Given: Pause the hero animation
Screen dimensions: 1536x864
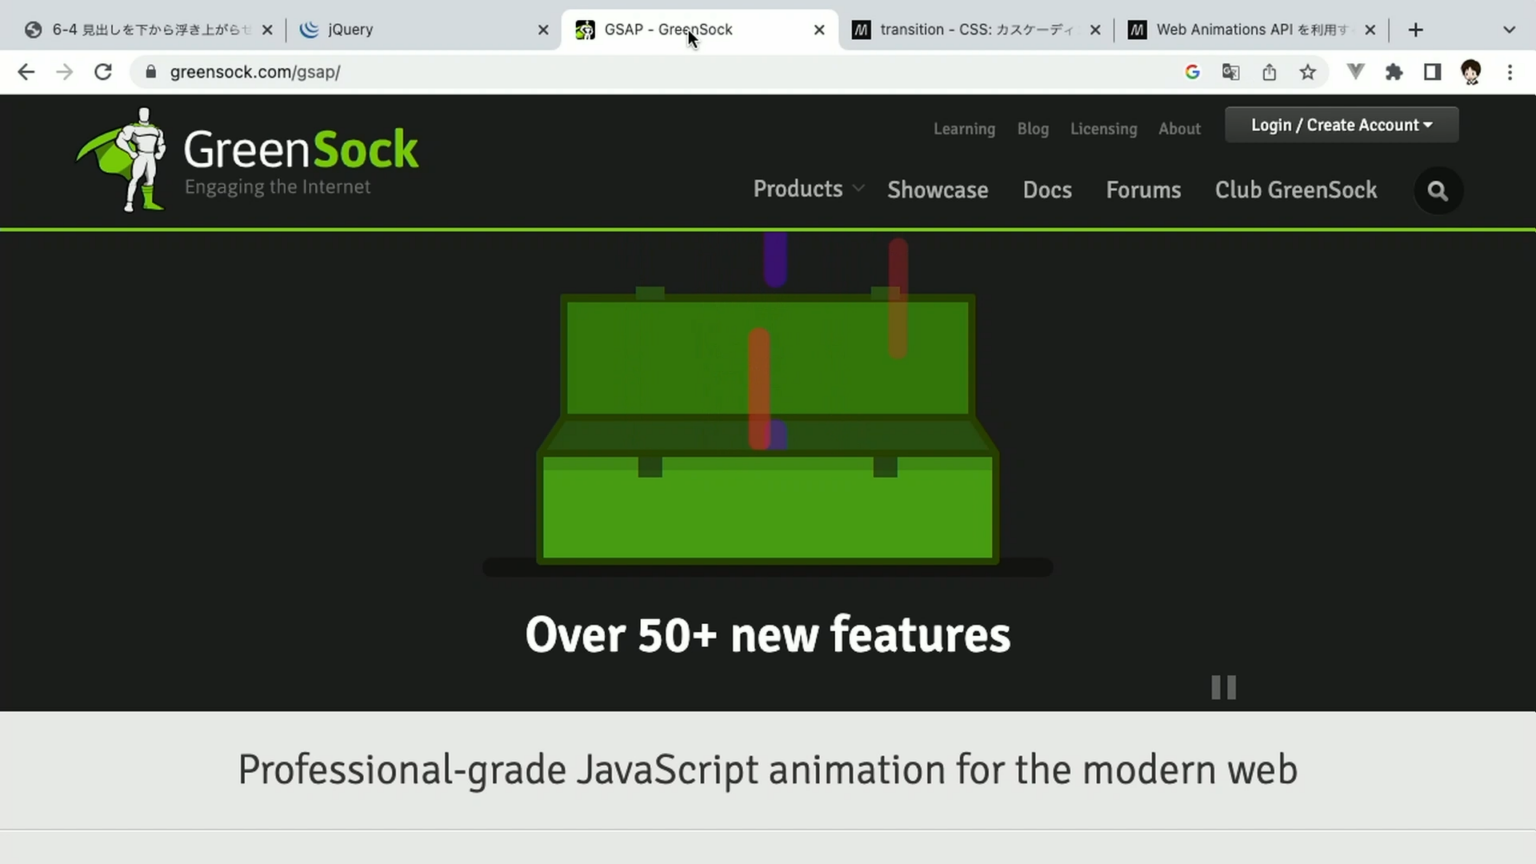Looking at the screenshot, I should click(x=1223, y=688).
